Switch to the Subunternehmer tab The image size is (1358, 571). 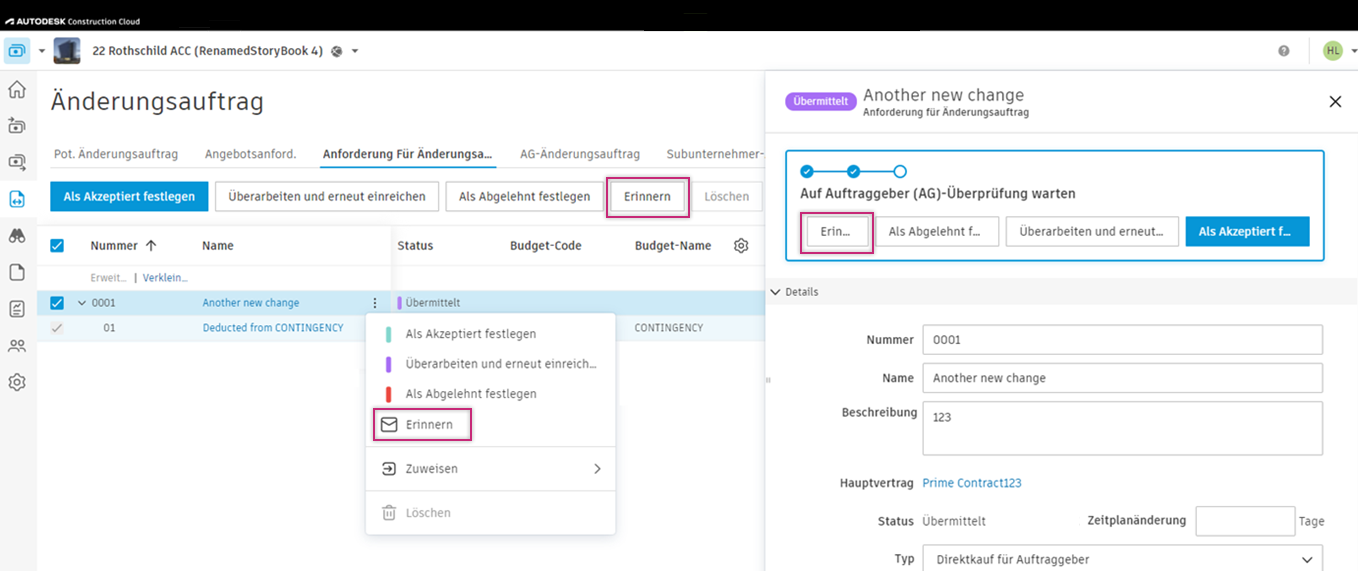715,154
